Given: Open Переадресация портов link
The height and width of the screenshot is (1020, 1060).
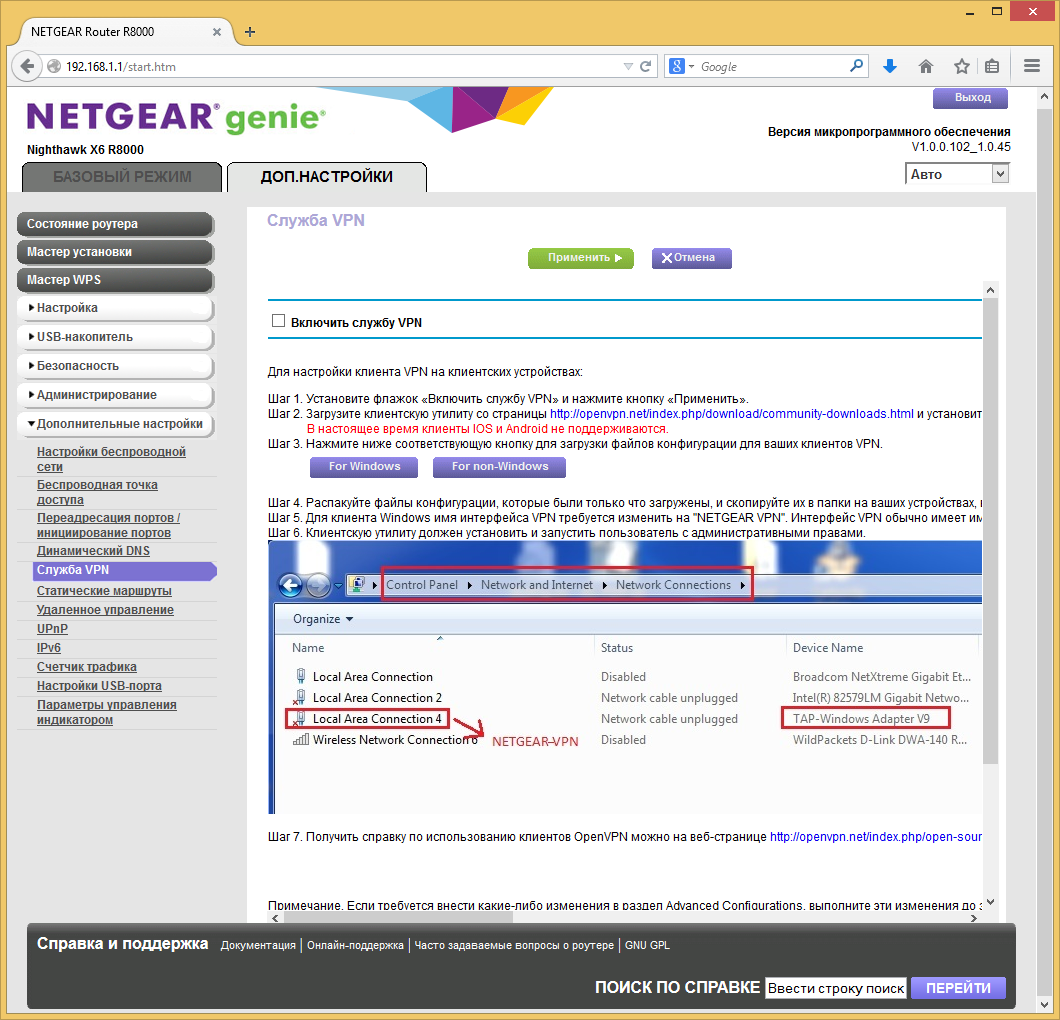Looking at the screenshot, I should point(108,525).
